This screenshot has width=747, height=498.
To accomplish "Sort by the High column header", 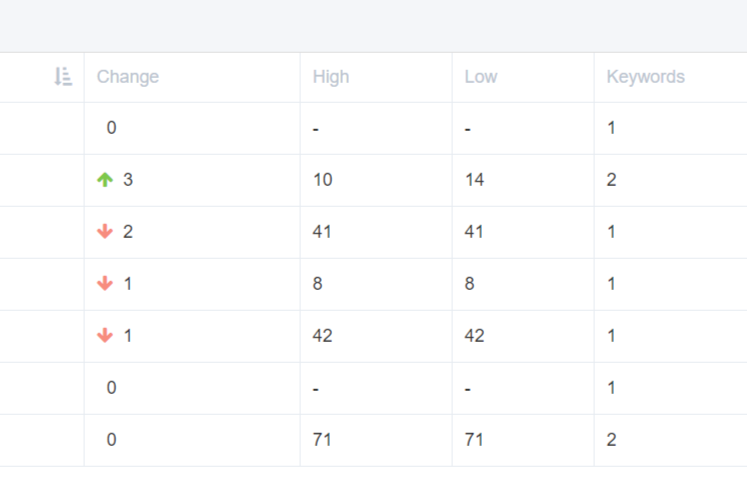I will (x=331, y=77).
